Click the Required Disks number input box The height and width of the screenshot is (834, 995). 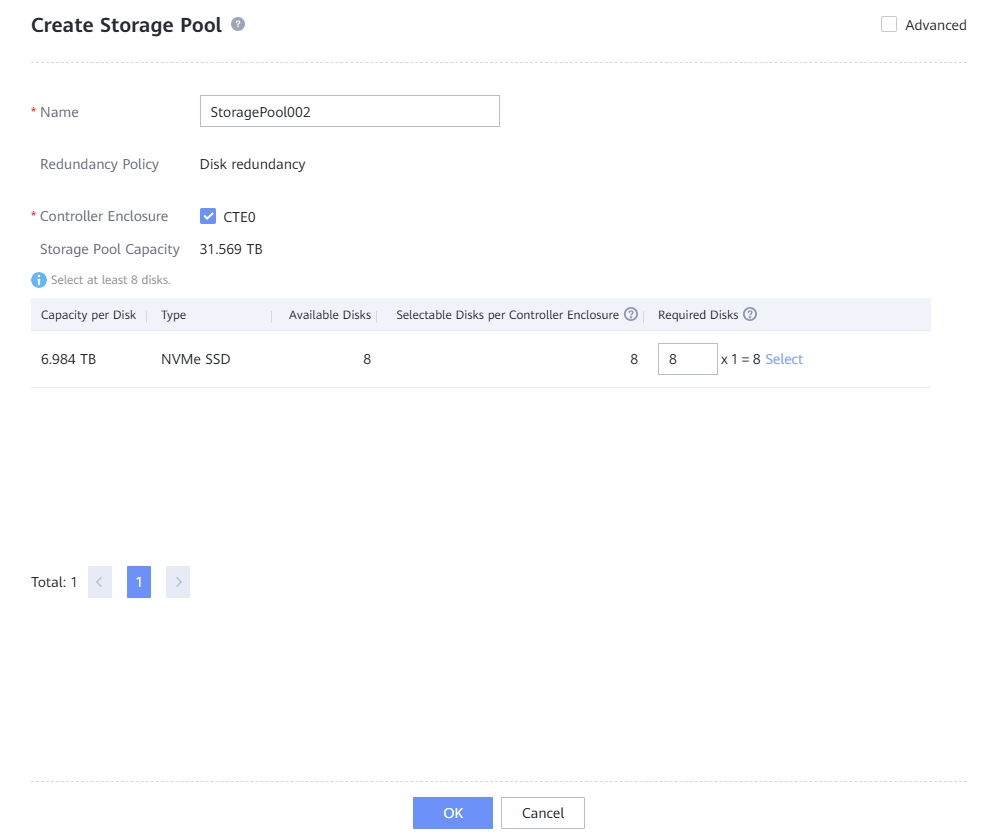click(x=687, y=359)
